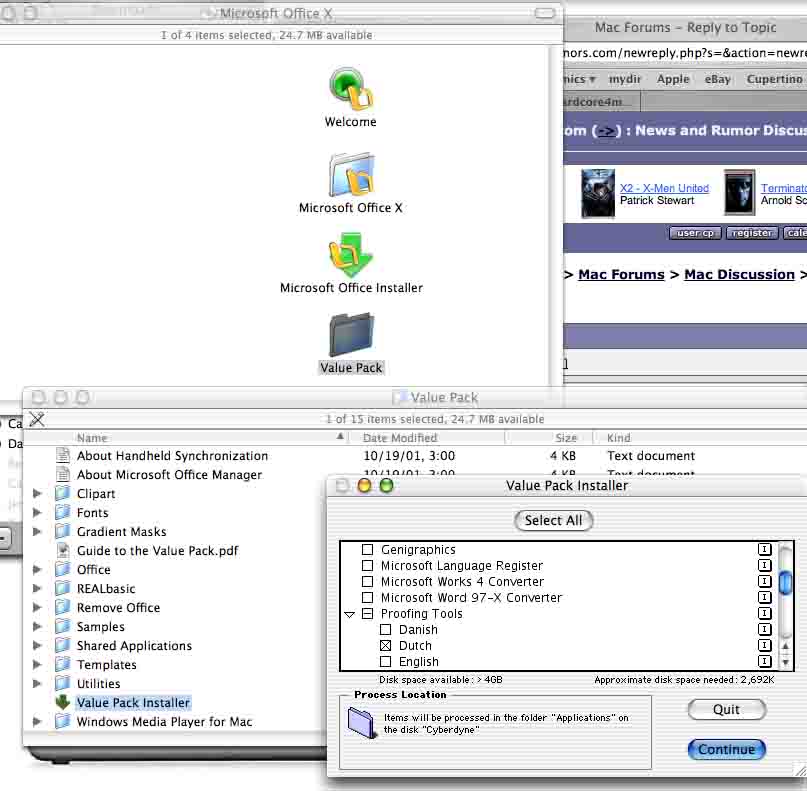Click the Remove Office folder icon
The image size is (807, 791).
point(63,607)
